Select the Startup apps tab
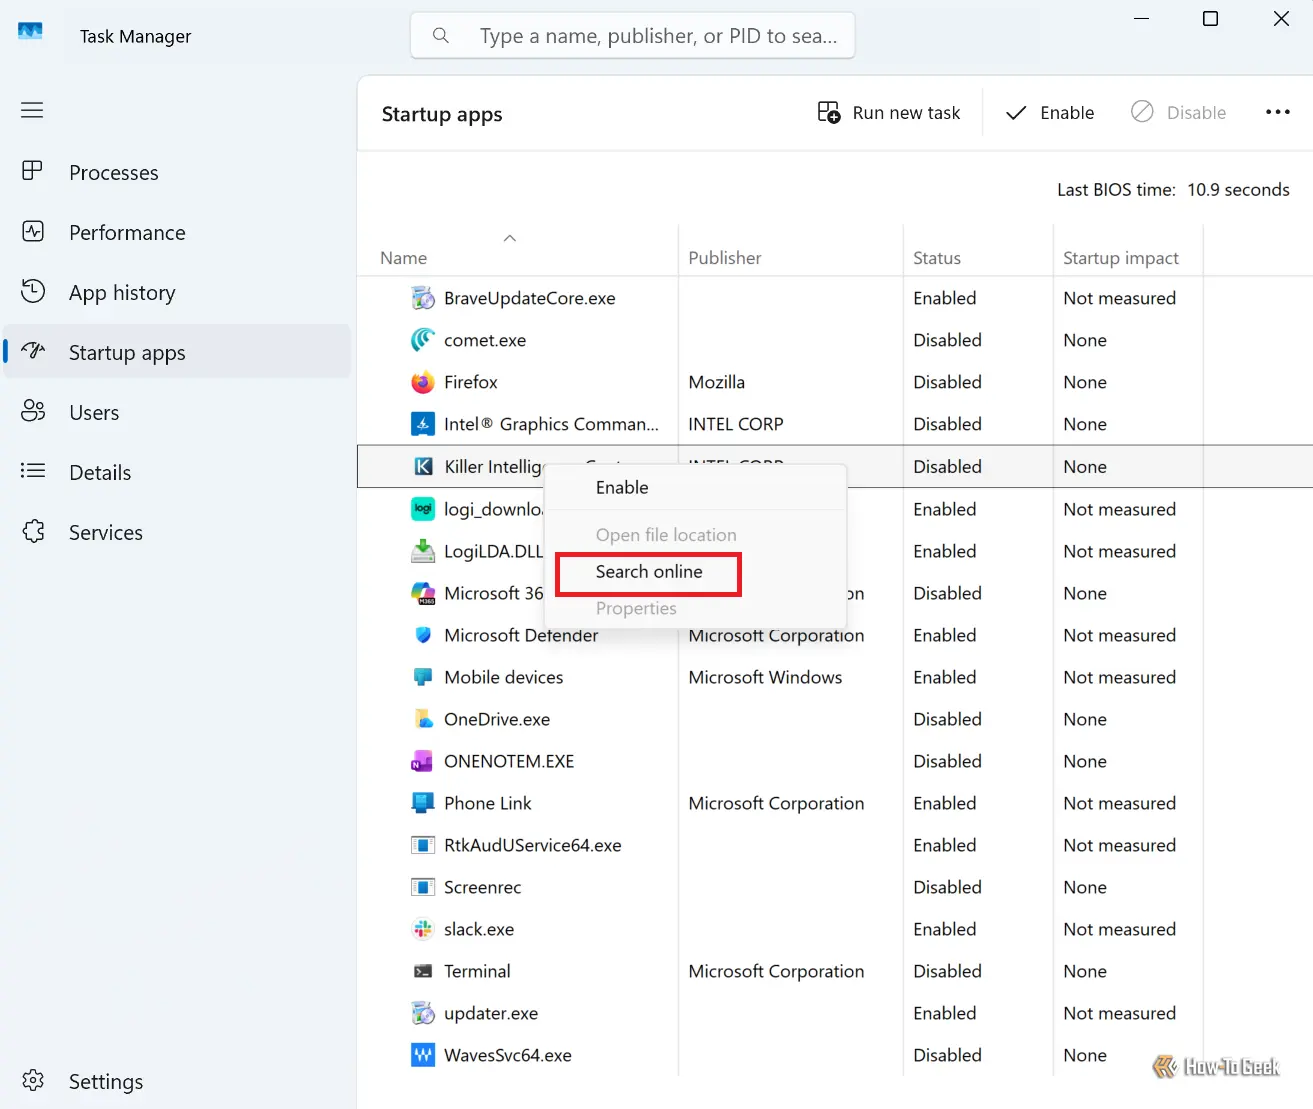Viewport: 1313px width, 1109px height. pos(178,352)
